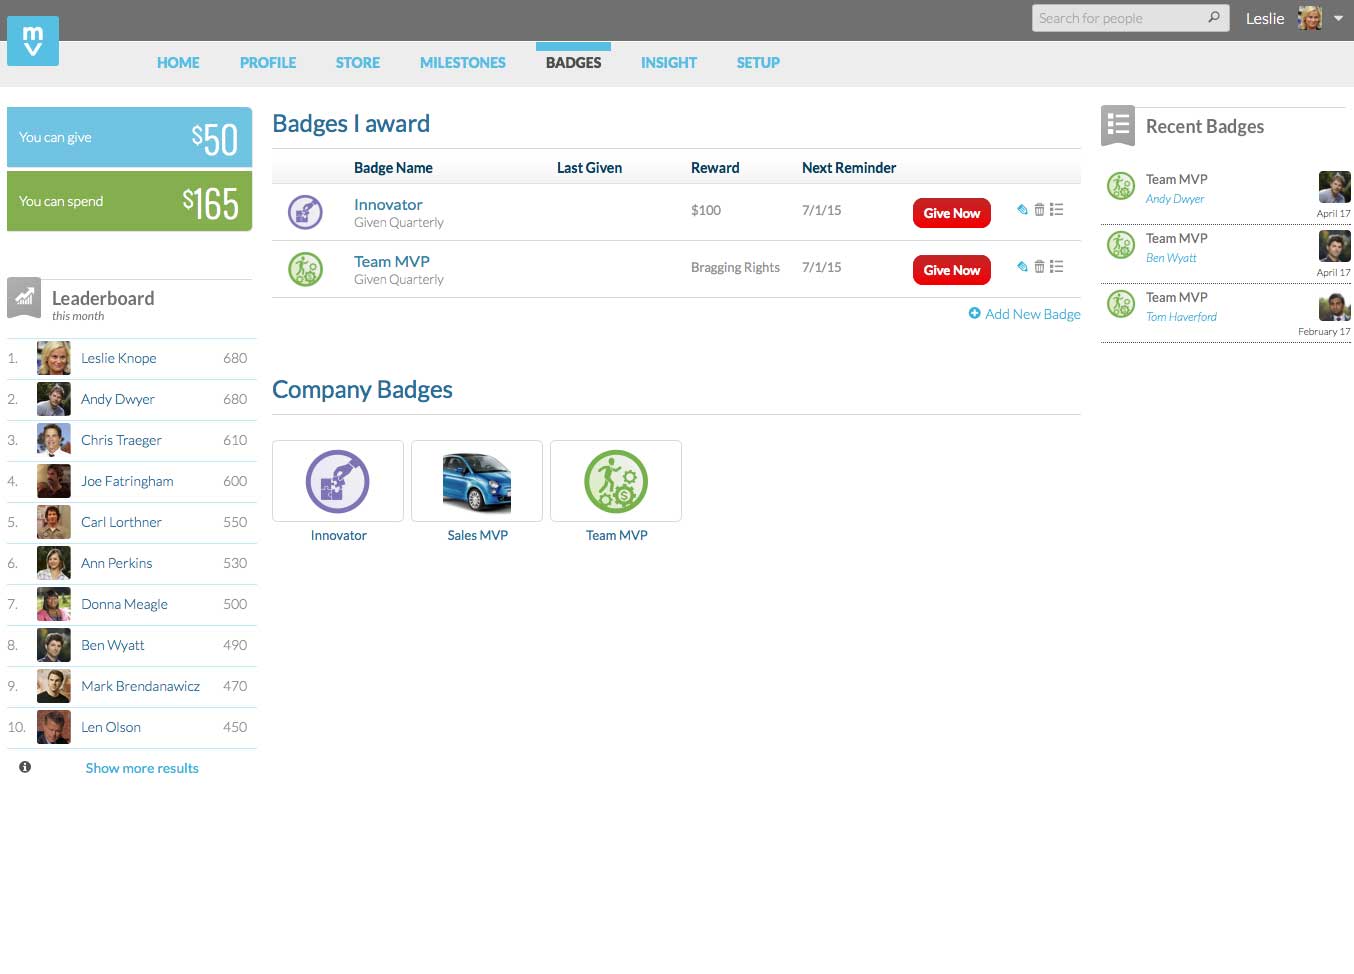1354x974 pixels.
Task: Click the edit icon for Team MVP badge
Action: (x=1022, y=267)
